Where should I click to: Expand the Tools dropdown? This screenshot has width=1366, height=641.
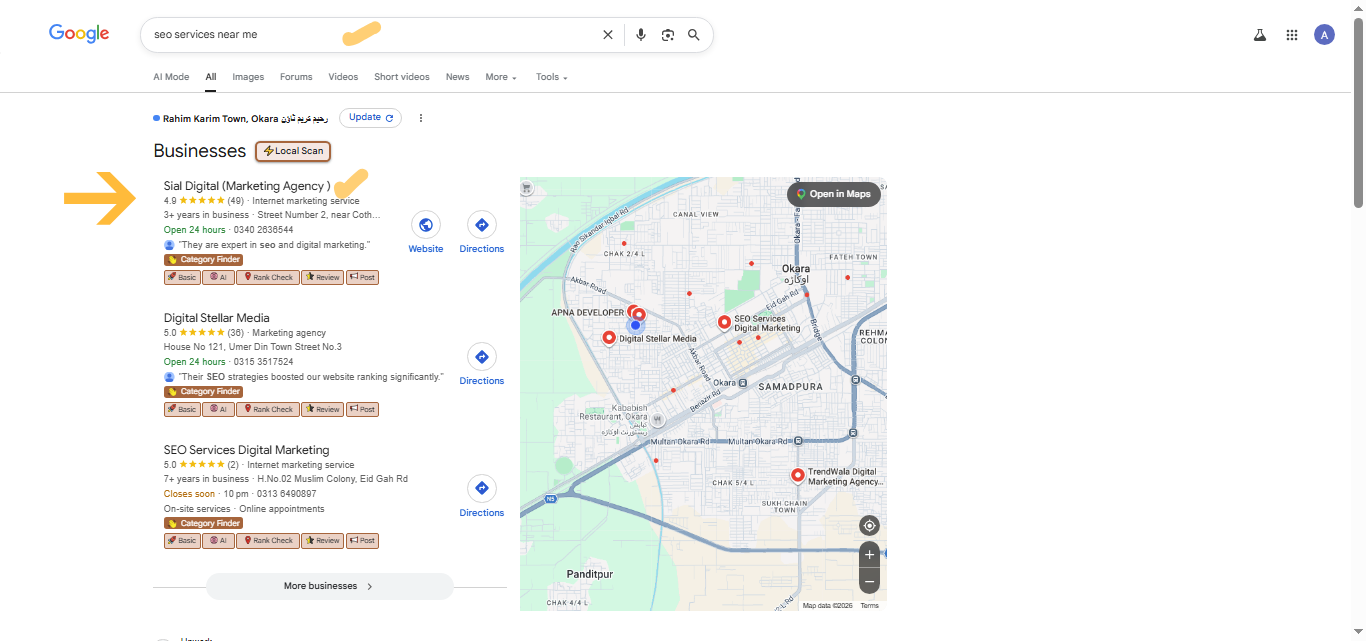point(551,77)
